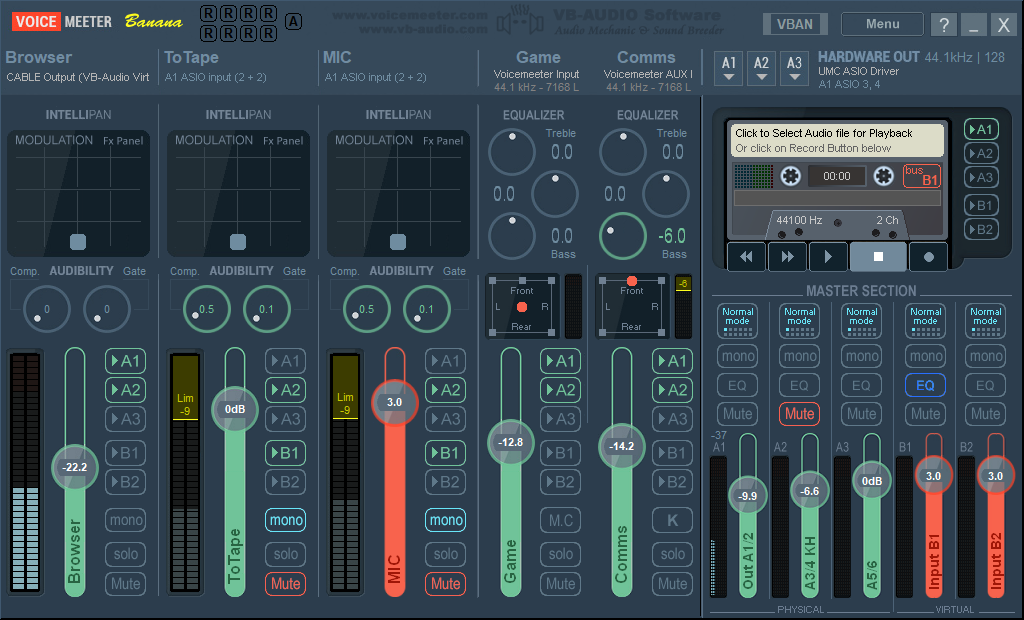Toggle ToTape routing to A2
Image resolution: width=1024 pixels, height=620 pixels.
pos(285,390)
